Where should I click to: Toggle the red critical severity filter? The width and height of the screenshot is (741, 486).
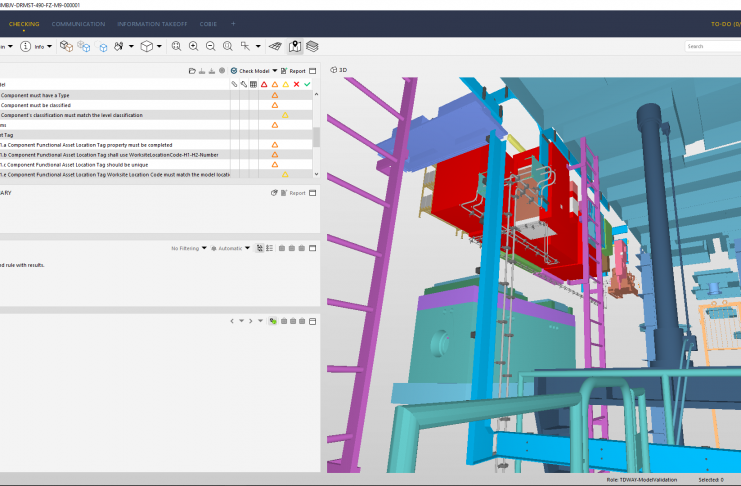(x=264, y=84)
